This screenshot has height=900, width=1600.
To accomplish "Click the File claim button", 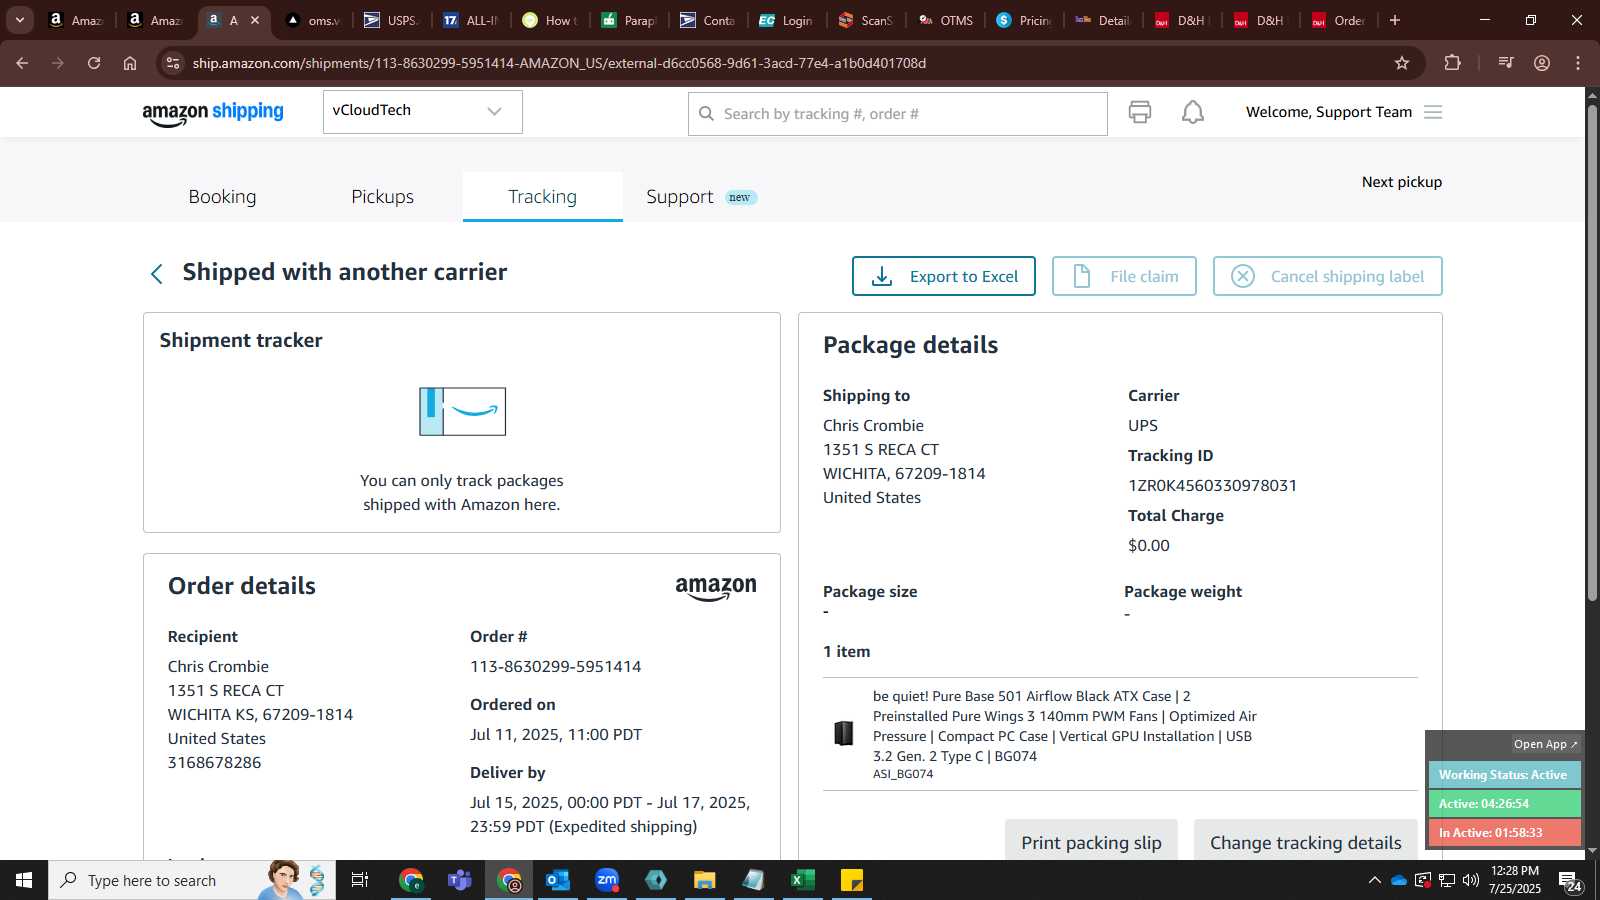I will click(x=1124, y=276).
